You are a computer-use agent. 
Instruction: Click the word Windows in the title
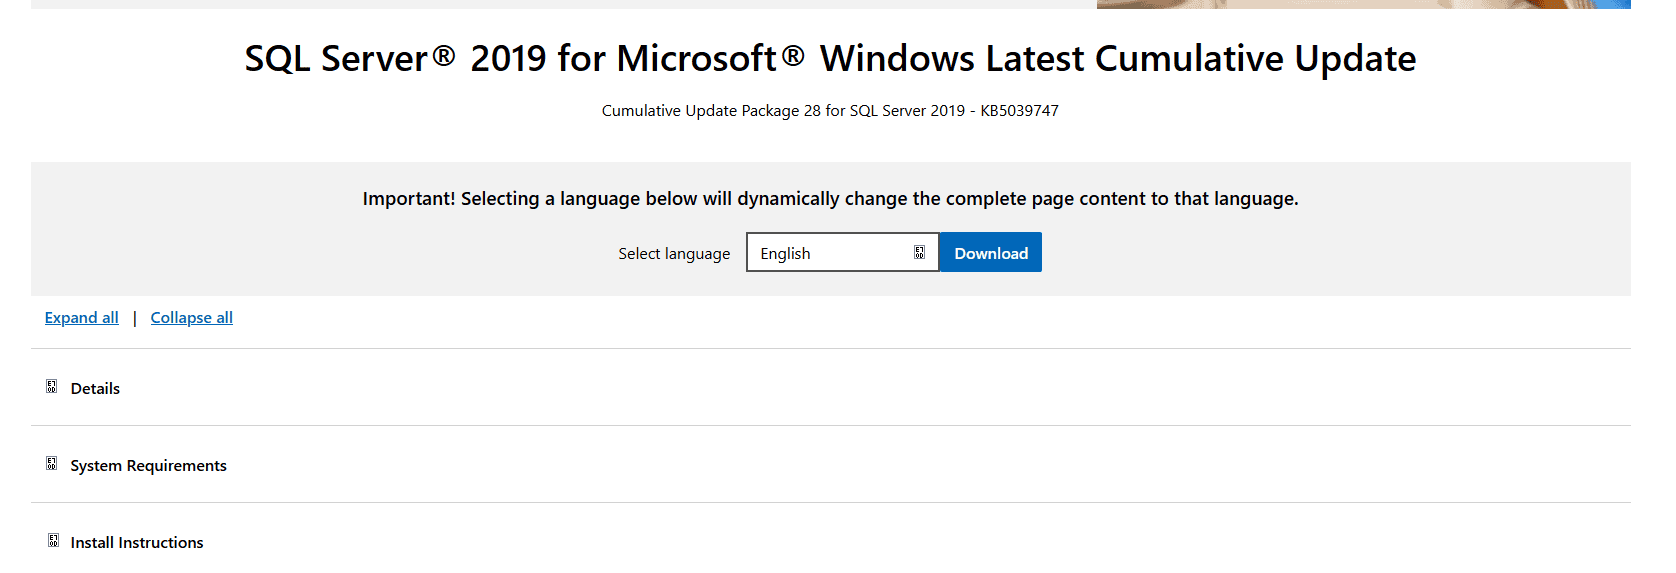897,59
